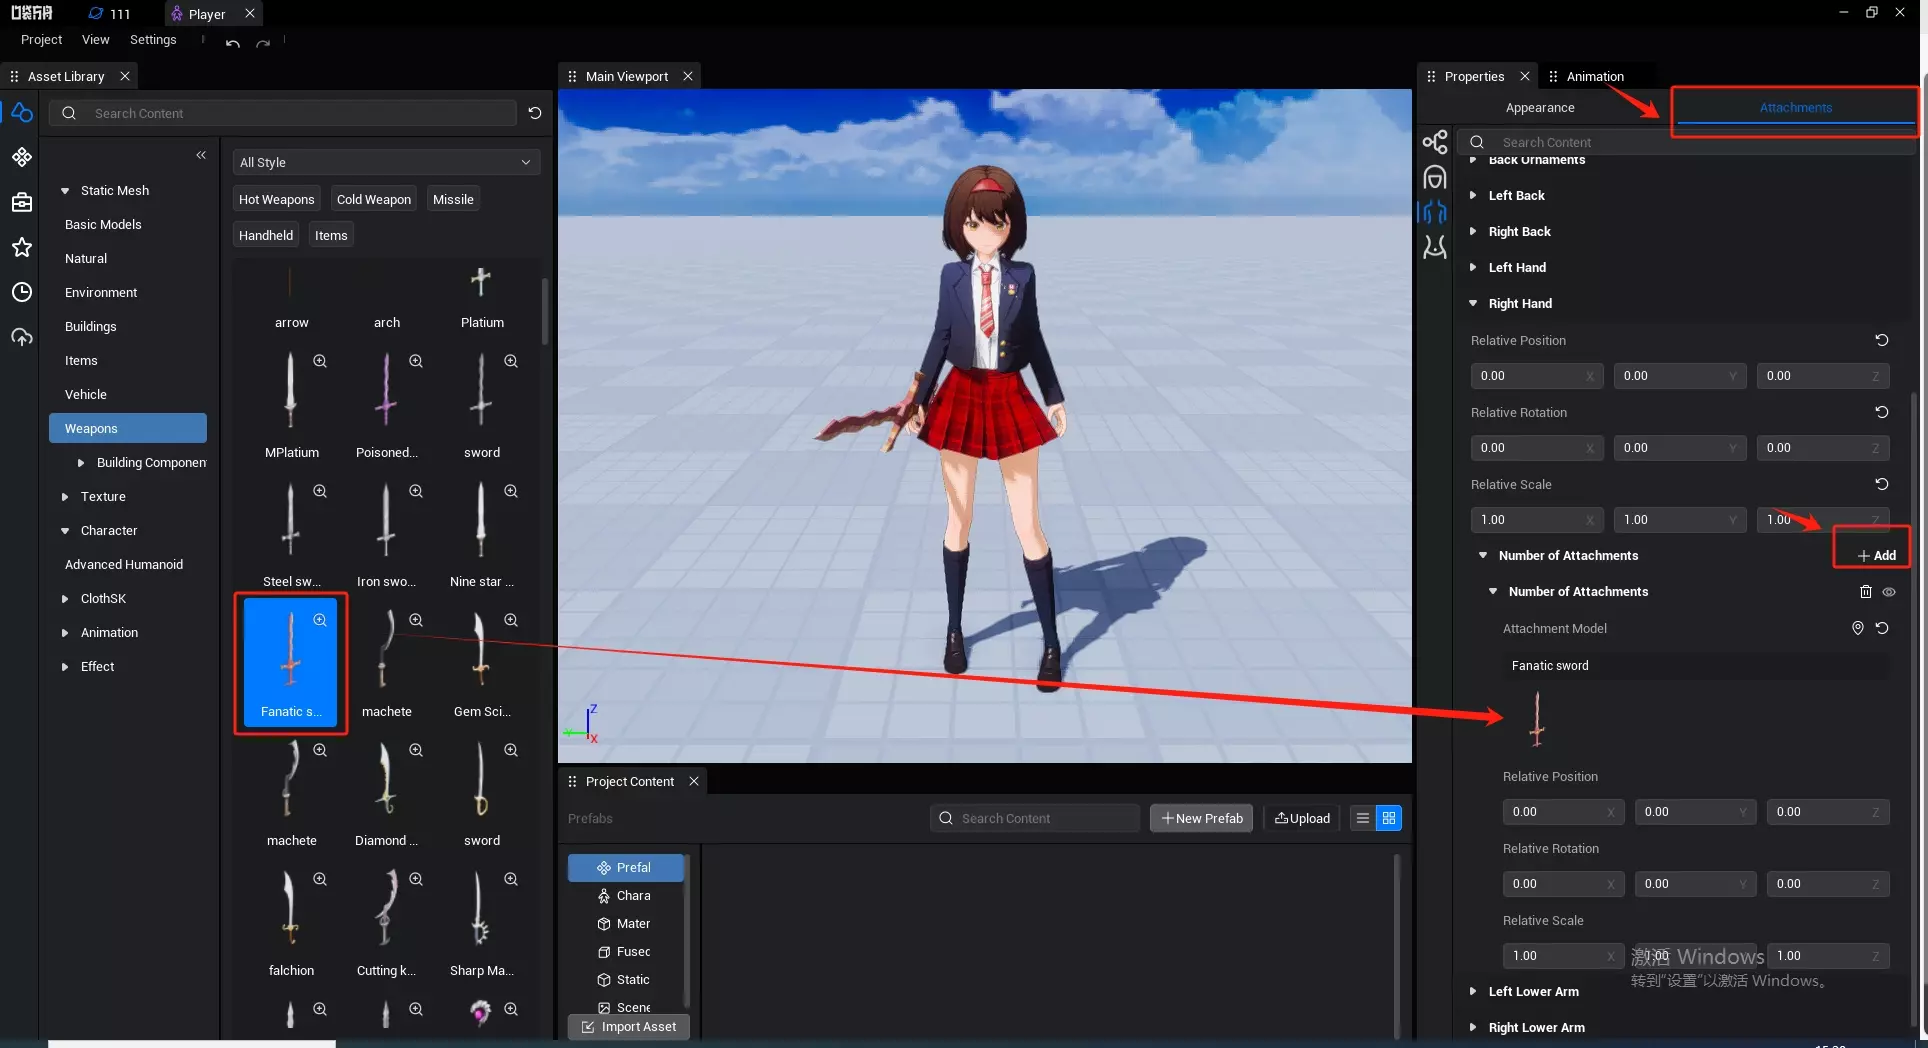Reset Right Hand Relative Rotation values
Viewport: 1928px width, 1048px height.
(1882, 412)
